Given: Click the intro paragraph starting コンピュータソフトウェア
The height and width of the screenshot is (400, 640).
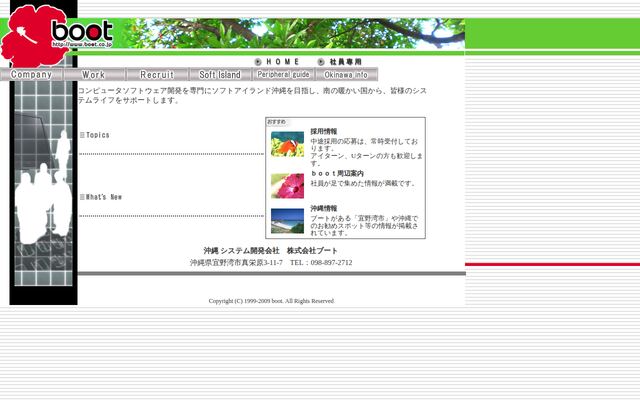Looking at the screenshot, I should click(252, 96).
